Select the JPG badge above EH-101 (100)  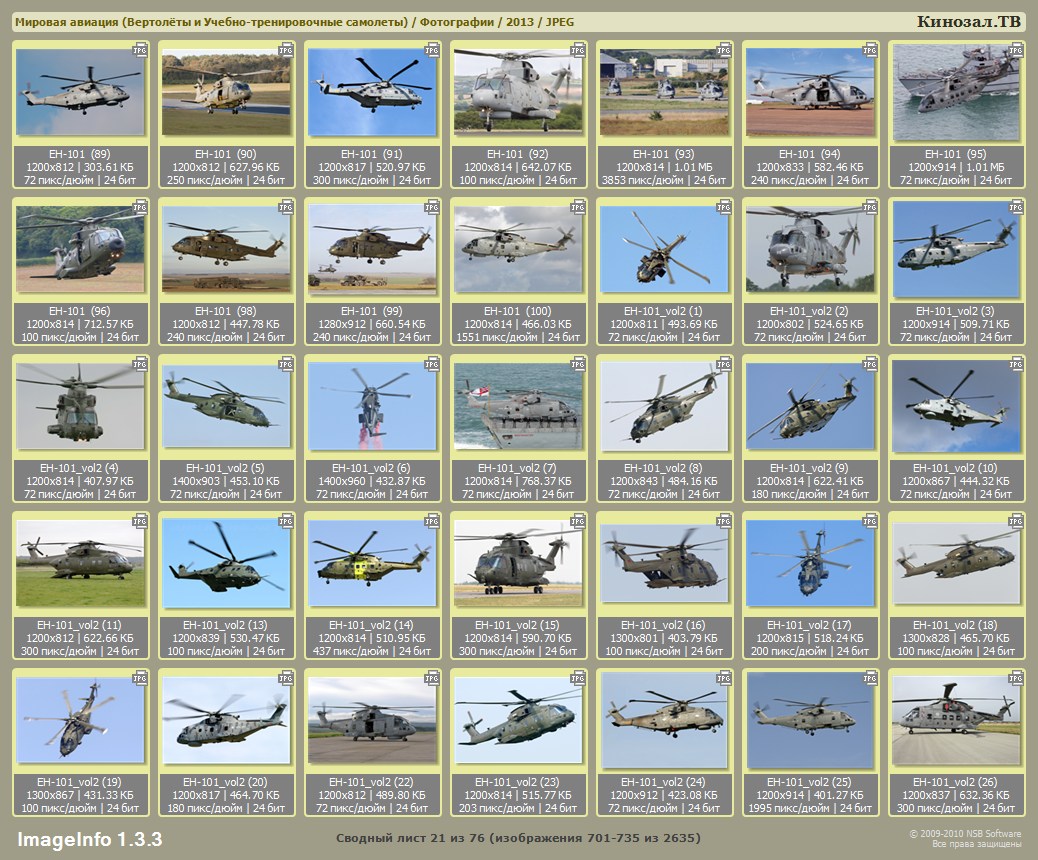tap(578, 206)
